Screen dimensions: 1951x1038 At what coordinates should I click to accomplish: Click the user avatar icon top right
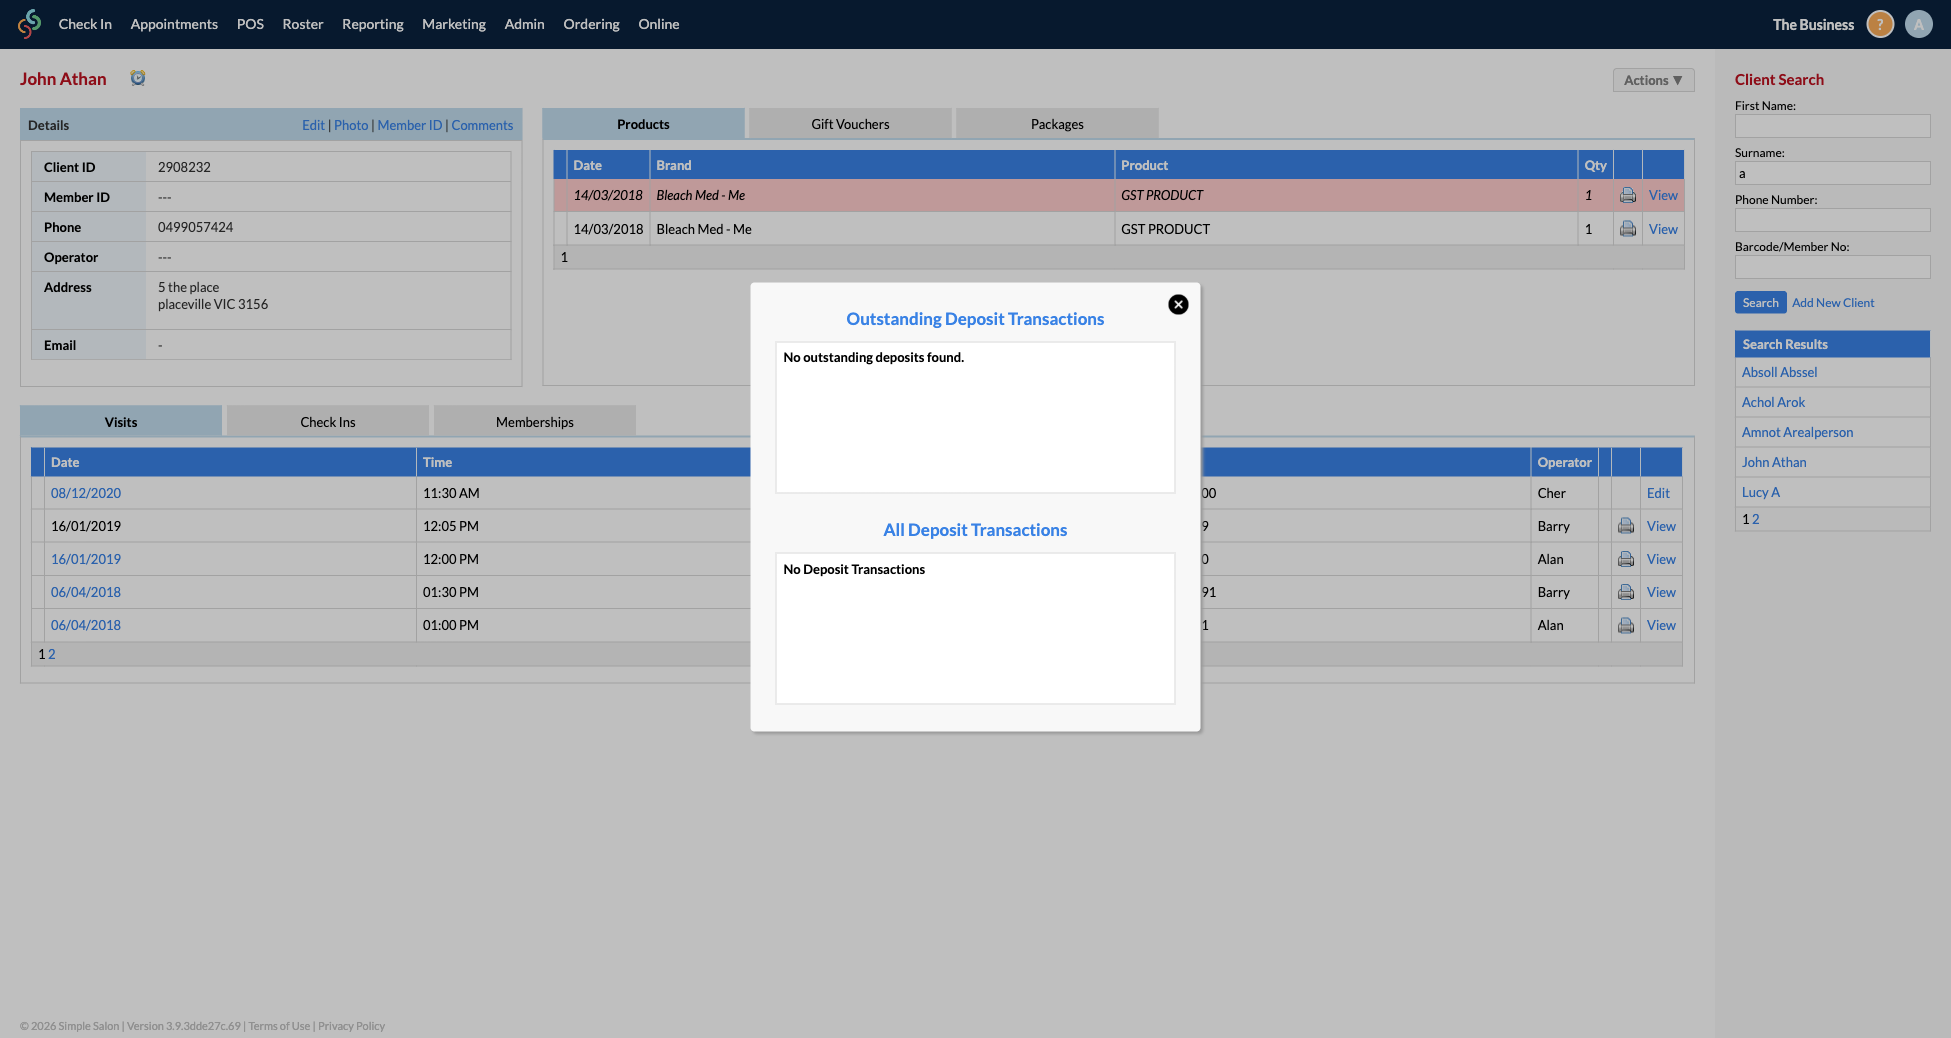coord(1918,23)
